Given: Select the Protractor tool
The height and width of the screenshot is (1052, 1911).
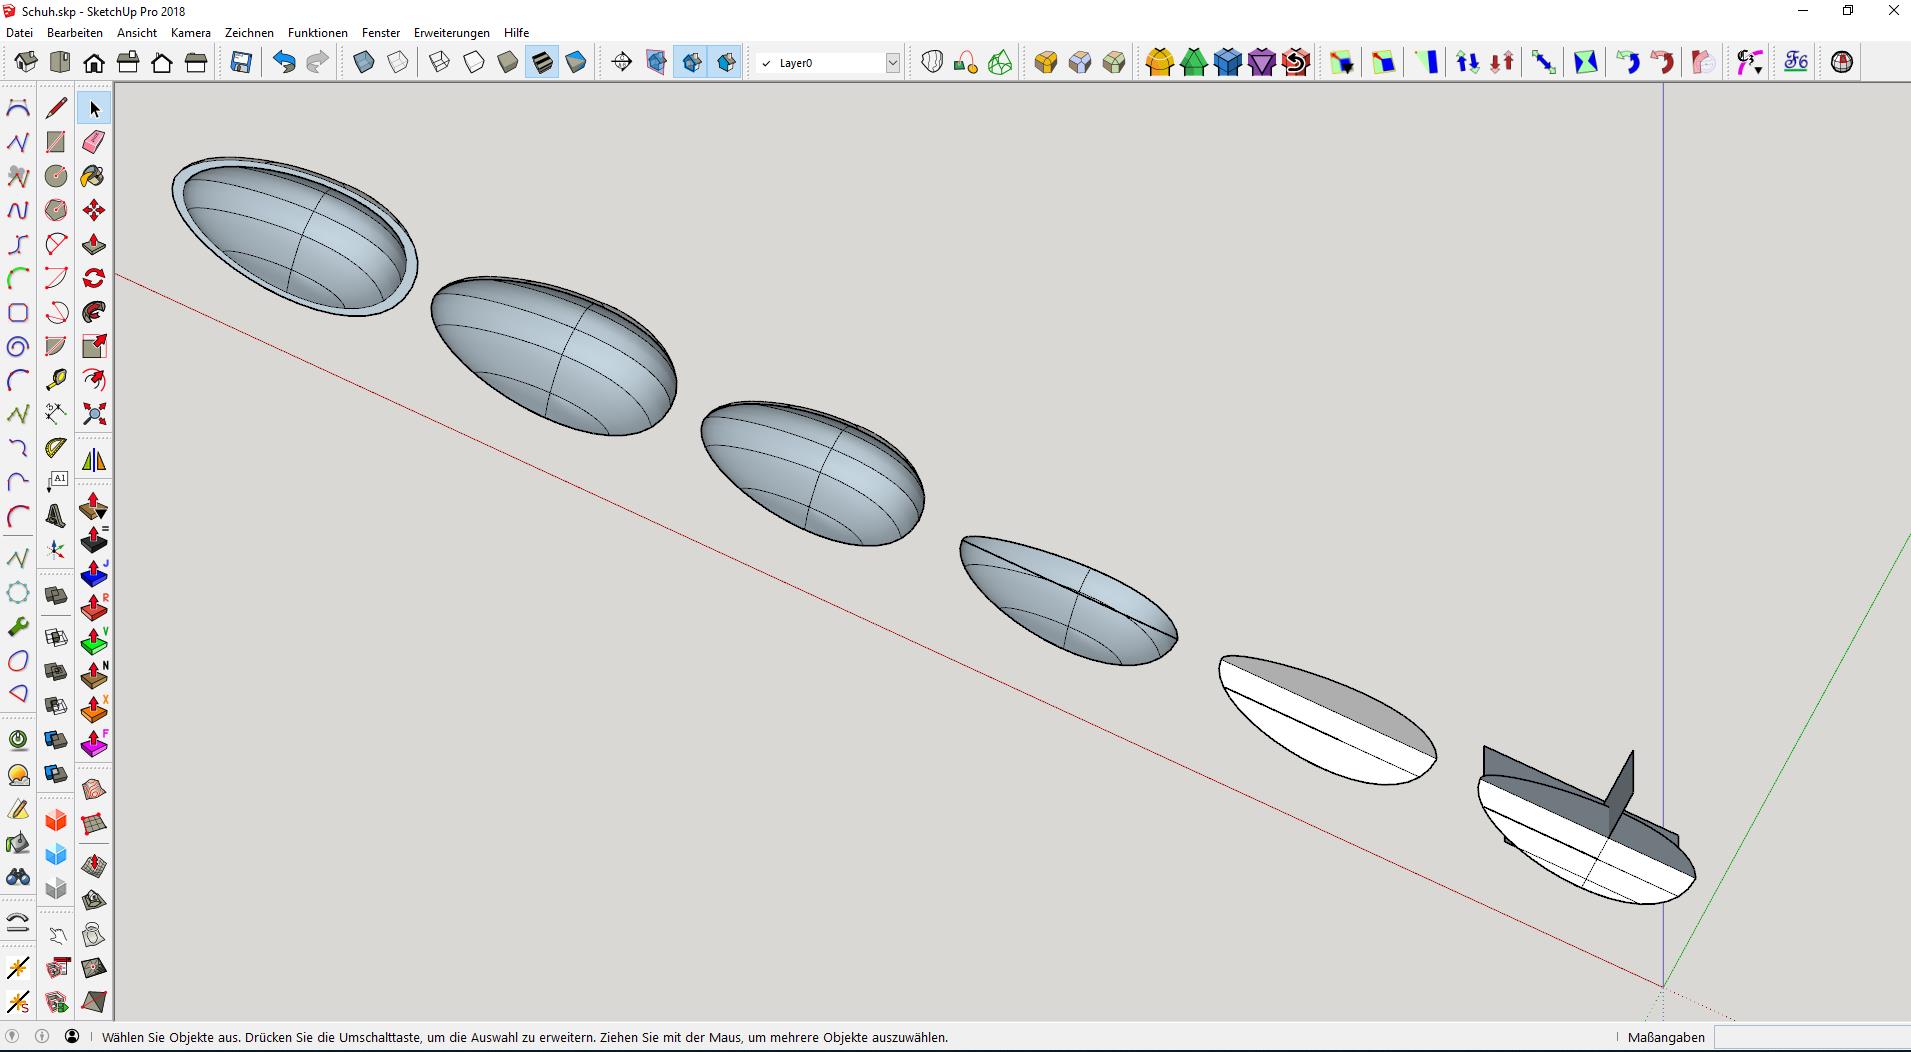Looking at the screenshot, I should tap(56, 448).
